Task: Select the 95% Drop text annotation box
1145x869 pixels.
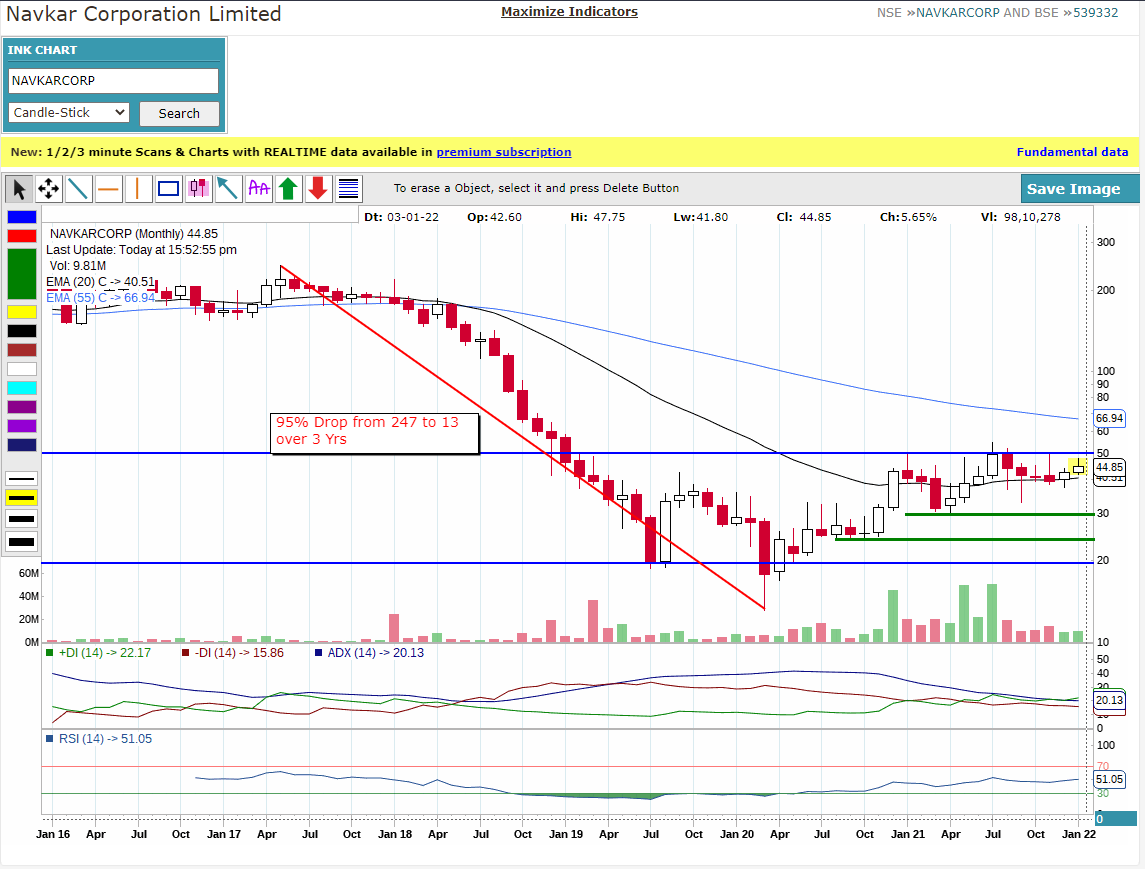Action: (x=375, y=434)
